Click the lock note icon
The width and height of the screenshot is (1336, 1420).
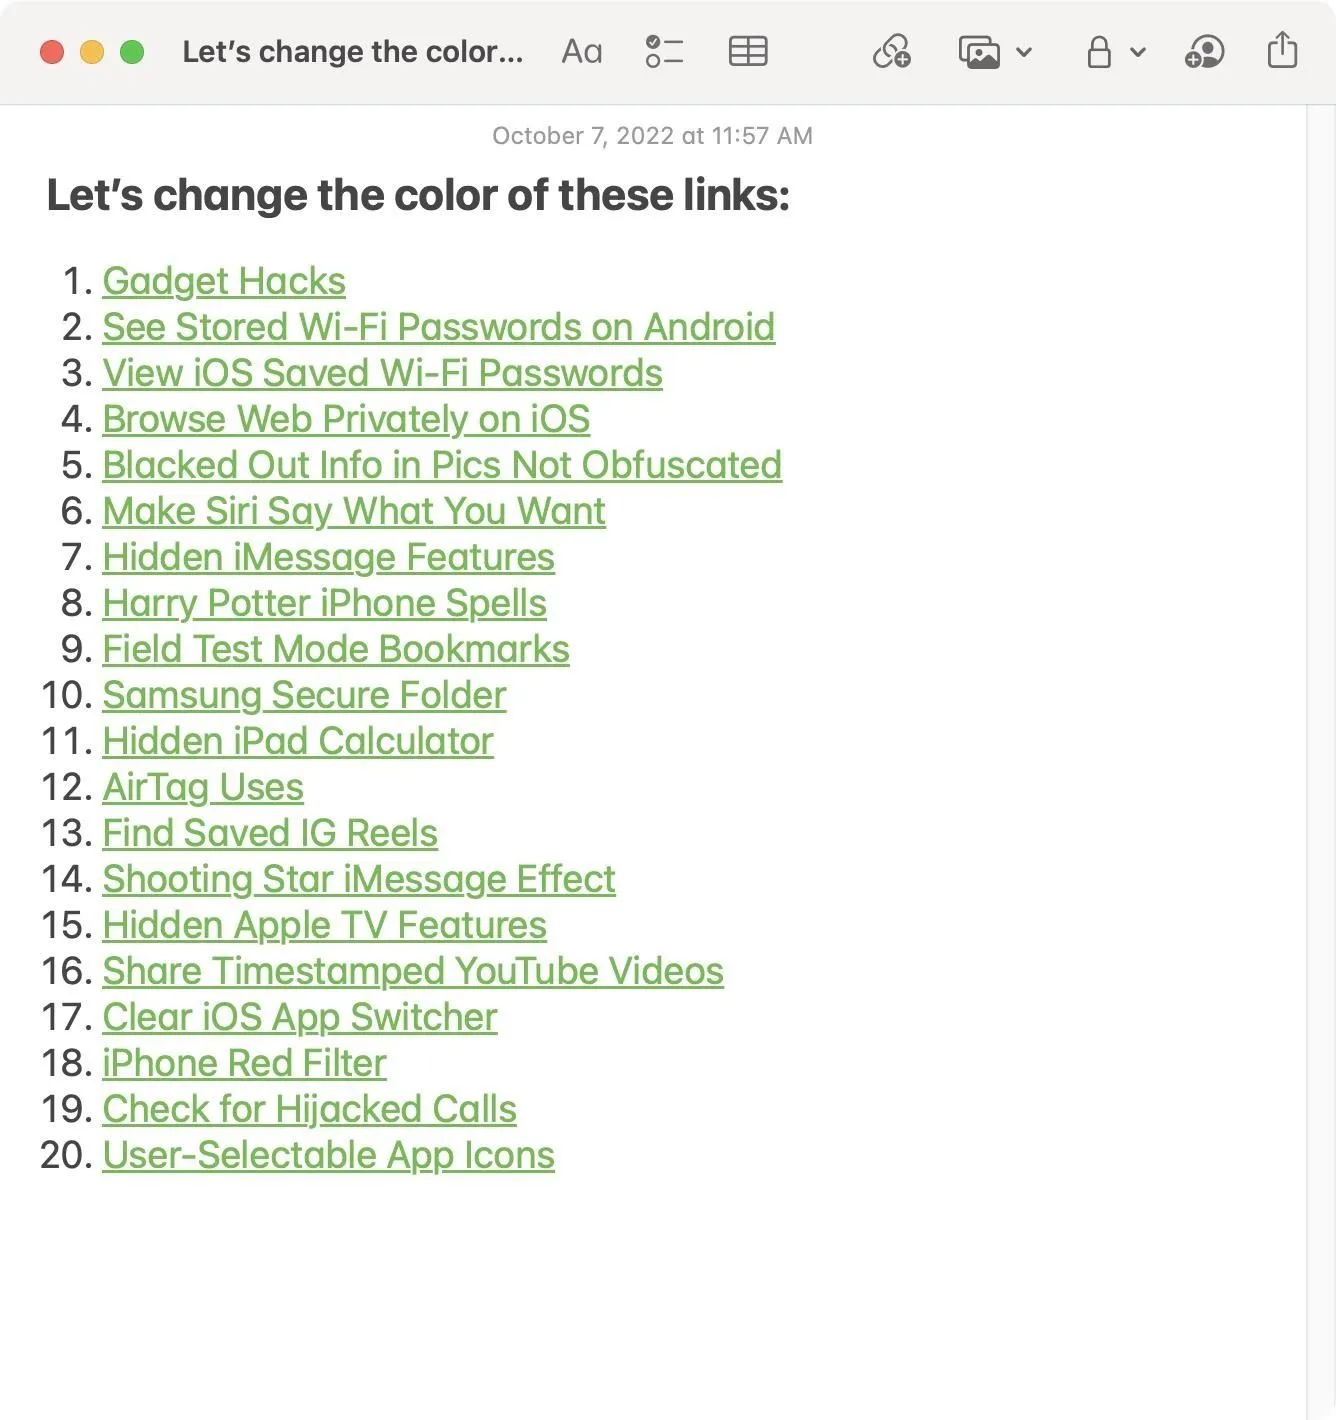tap(1099, 52)
